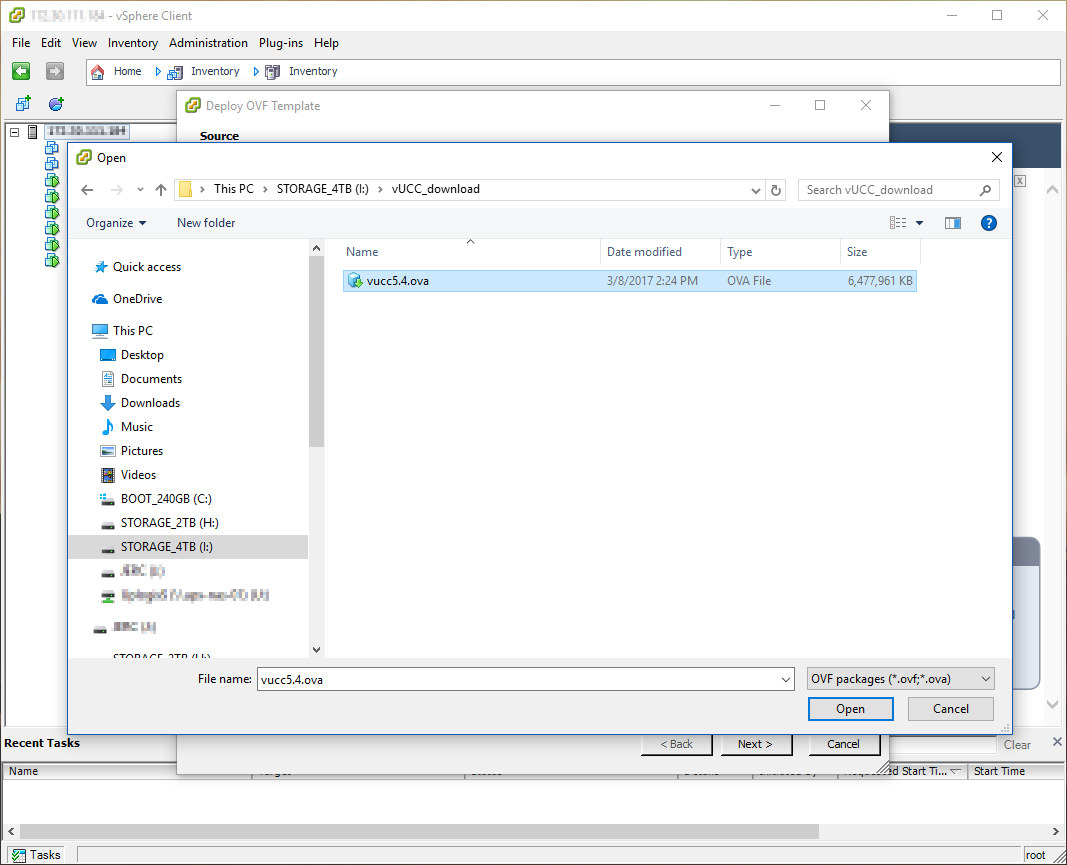Open OneDrive in the navigation pane
Viewport: 1067px width, 865px height.
tap(137, 299)
